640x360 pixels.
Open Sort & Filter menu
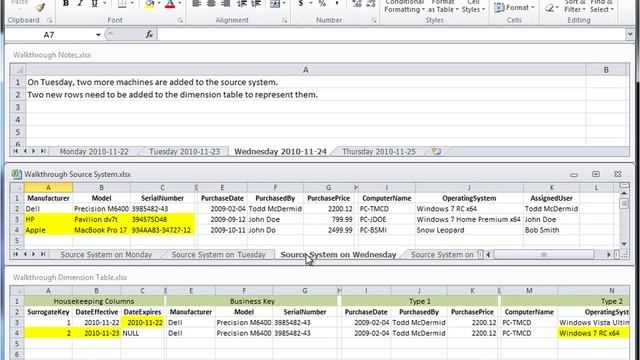point(575,6)
